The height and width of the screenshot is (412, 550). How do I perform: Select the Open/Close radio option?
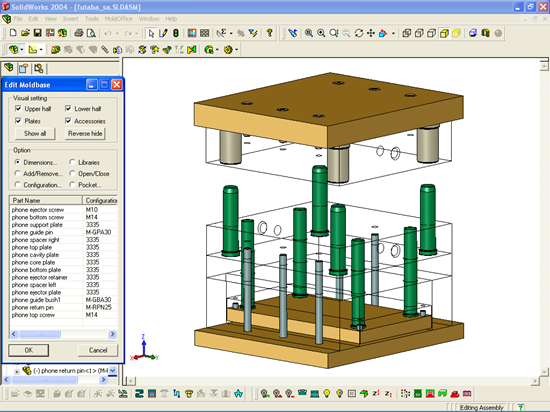coord(72,174)
